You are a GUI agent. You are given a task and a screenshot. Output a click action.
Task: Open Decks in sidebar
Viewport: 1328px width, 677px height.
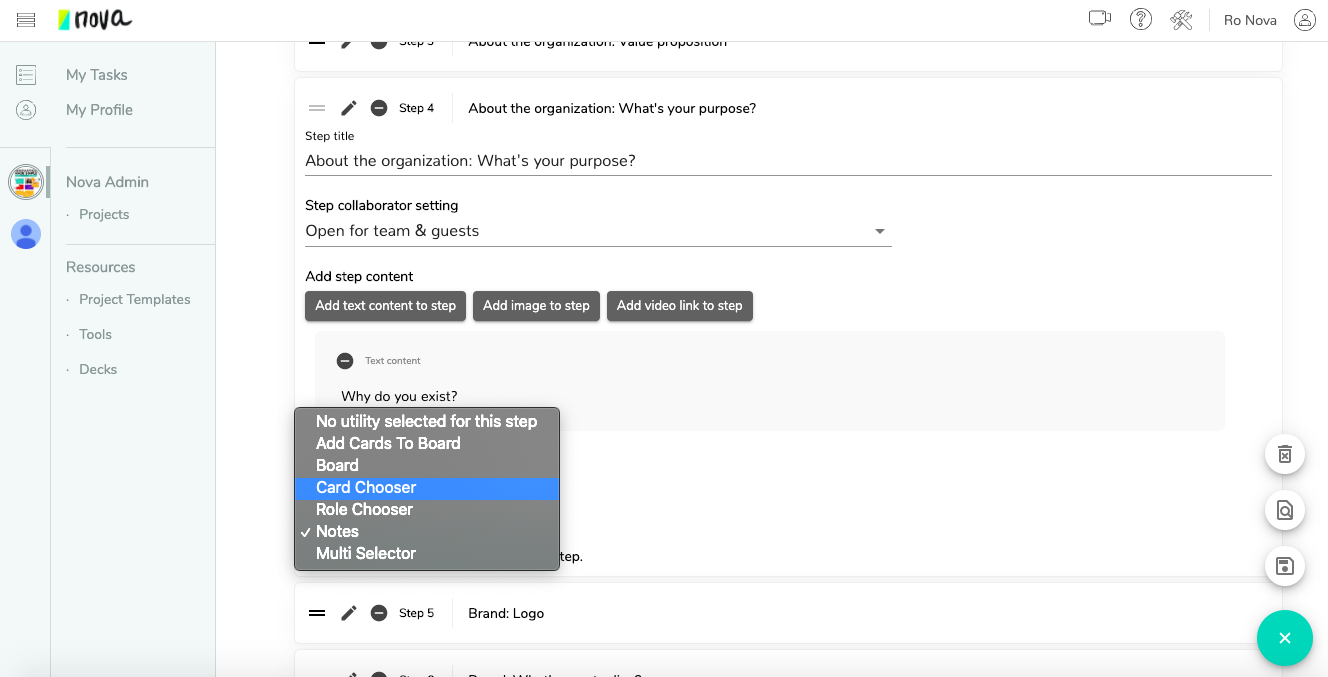point(98,370)
